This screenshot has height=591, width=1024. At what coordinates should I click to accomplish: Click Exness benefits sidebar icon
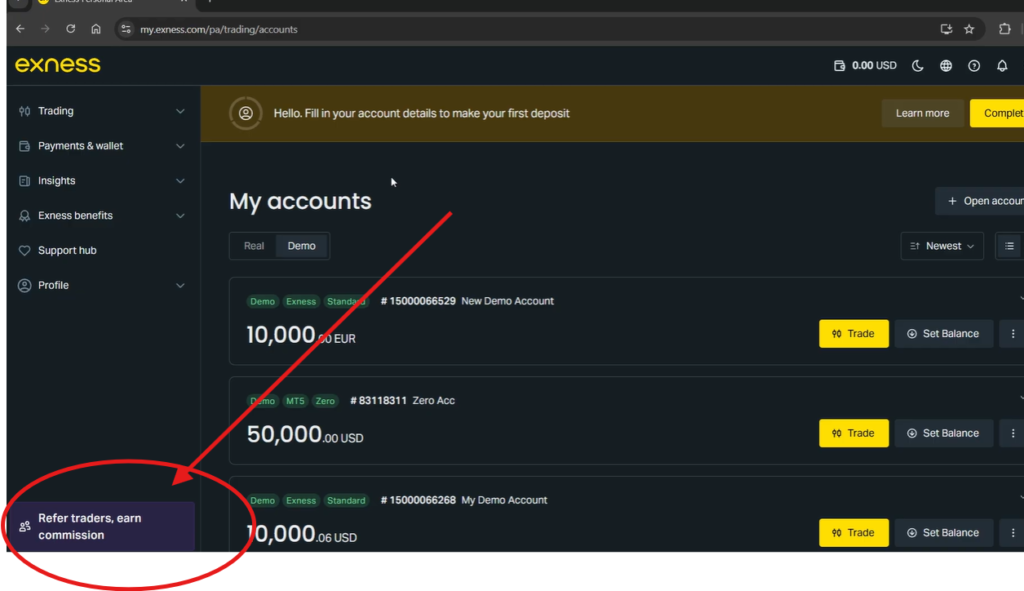(24, 216)
